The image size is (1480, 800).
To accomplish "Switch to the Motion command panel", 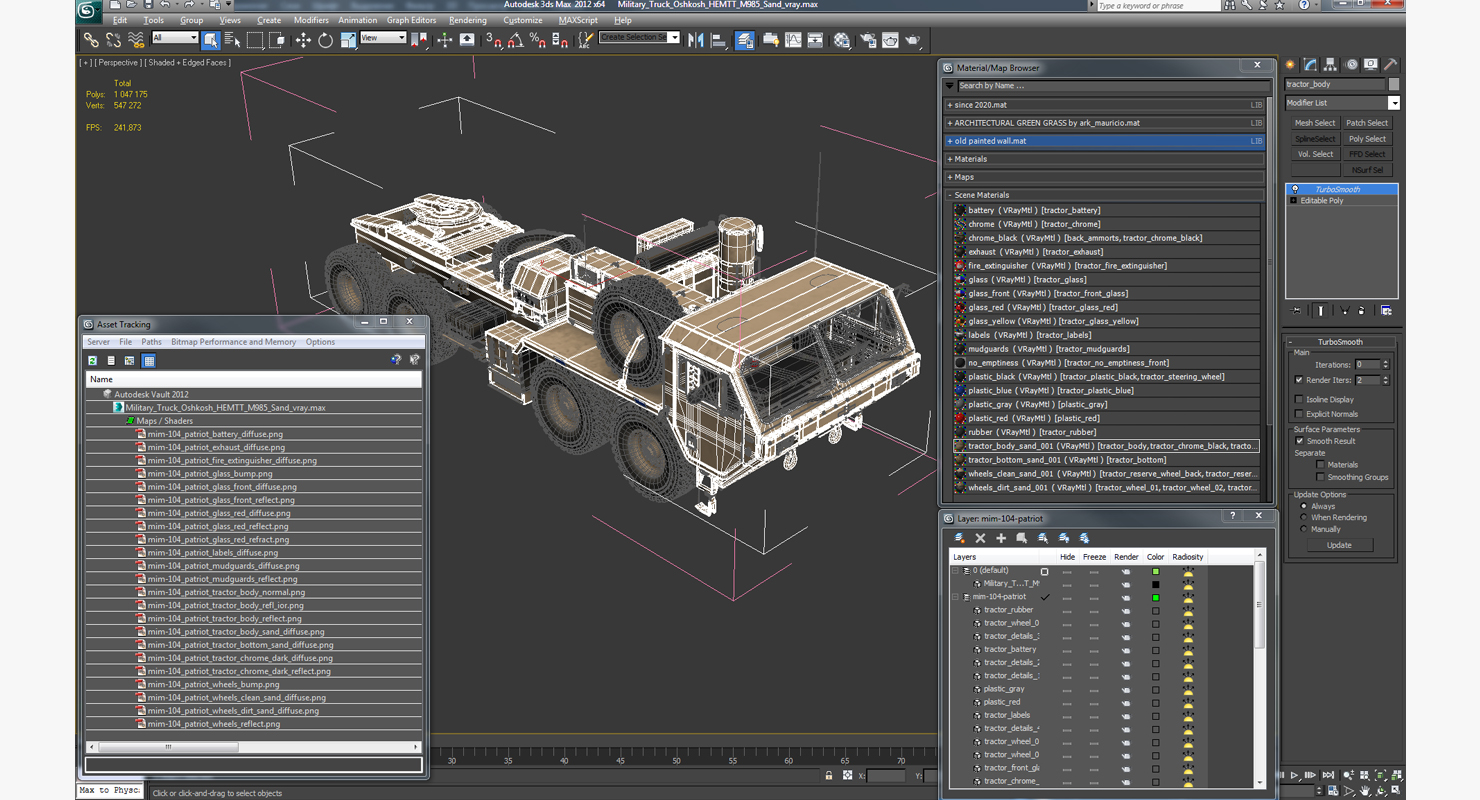I will point(1352,64).
